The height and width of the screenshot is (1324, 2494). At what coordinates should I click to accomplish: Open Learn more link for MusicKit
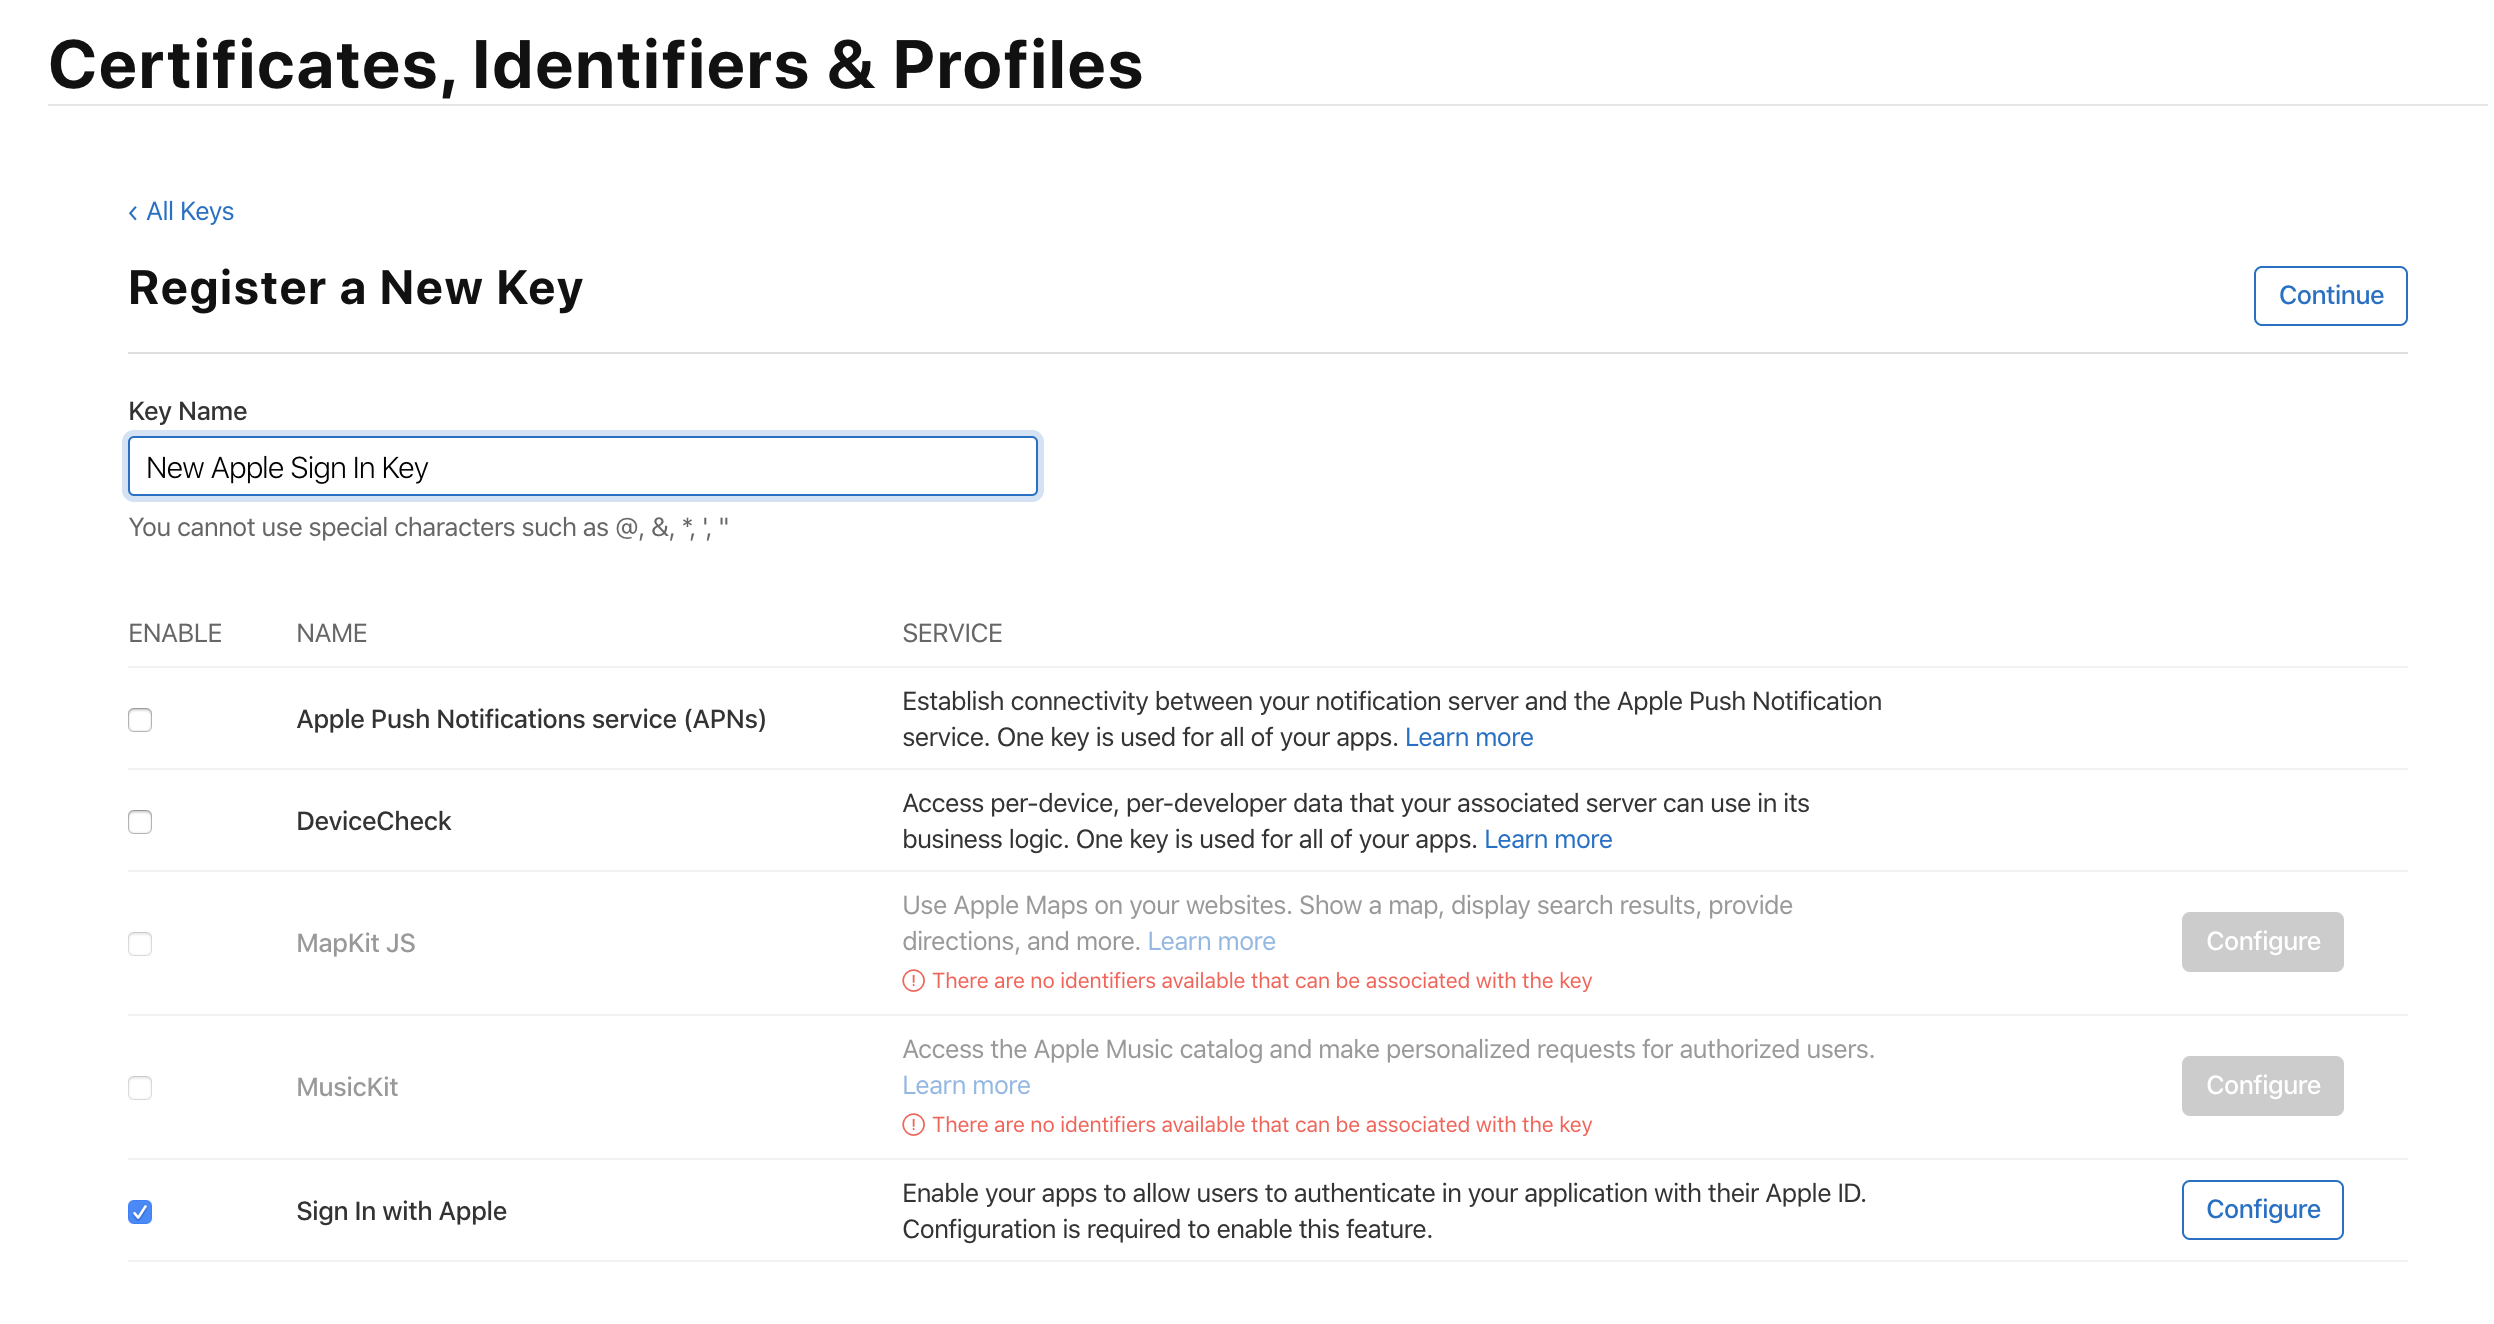pyautogui.click(x=966, y=1086)
